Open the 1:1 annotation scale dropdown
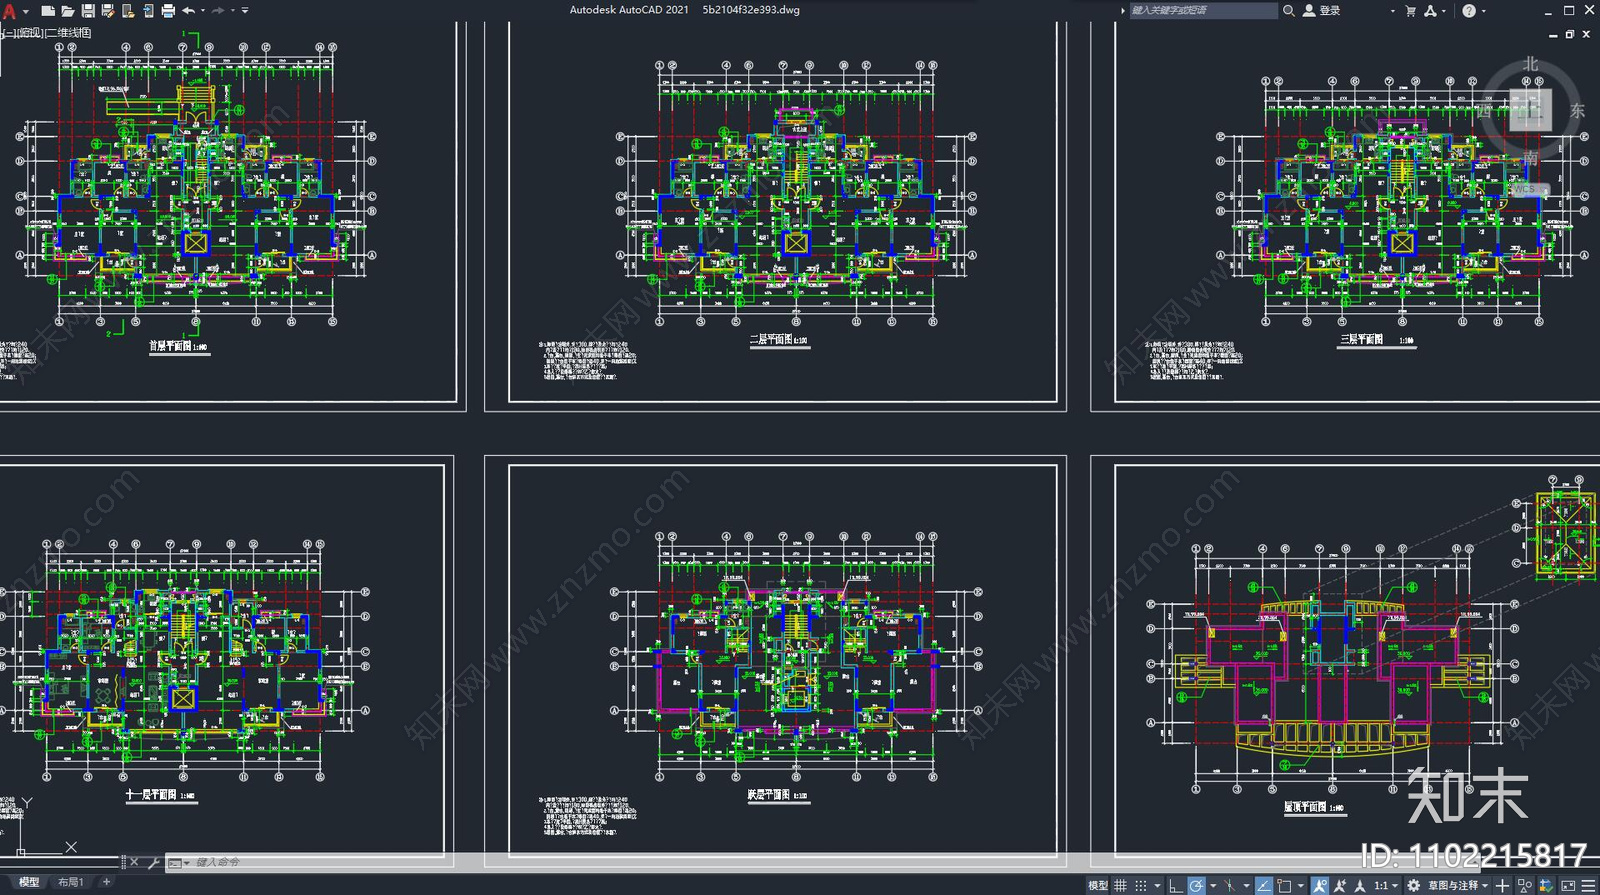Screen dimensions: 1600x895 pyautogui.click(x=1386, y=886)
